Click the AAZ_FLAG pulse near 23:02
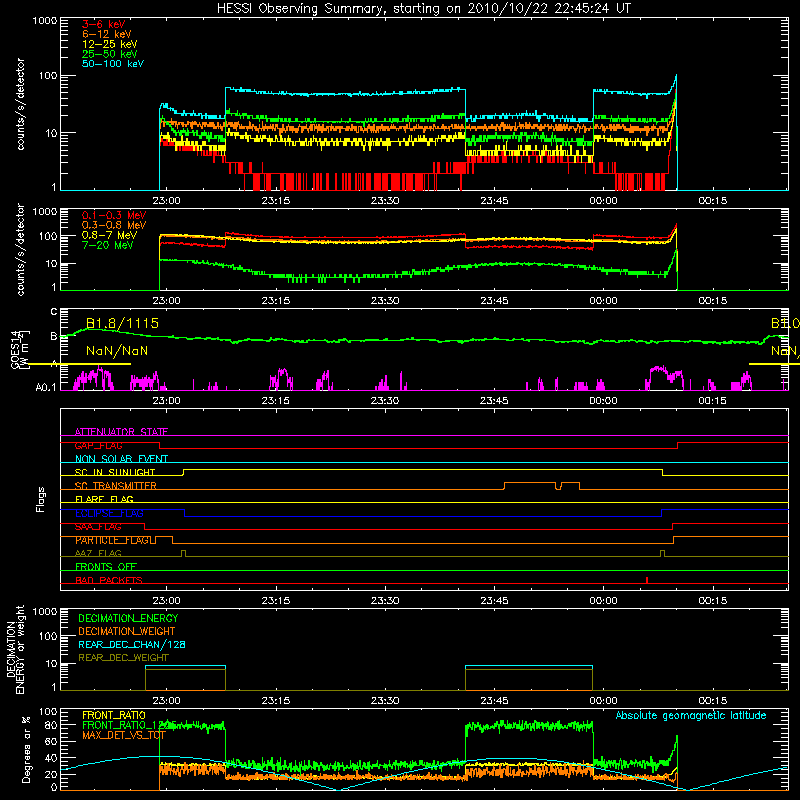Viewport: 800px width, 800px height. coord(184,553)
